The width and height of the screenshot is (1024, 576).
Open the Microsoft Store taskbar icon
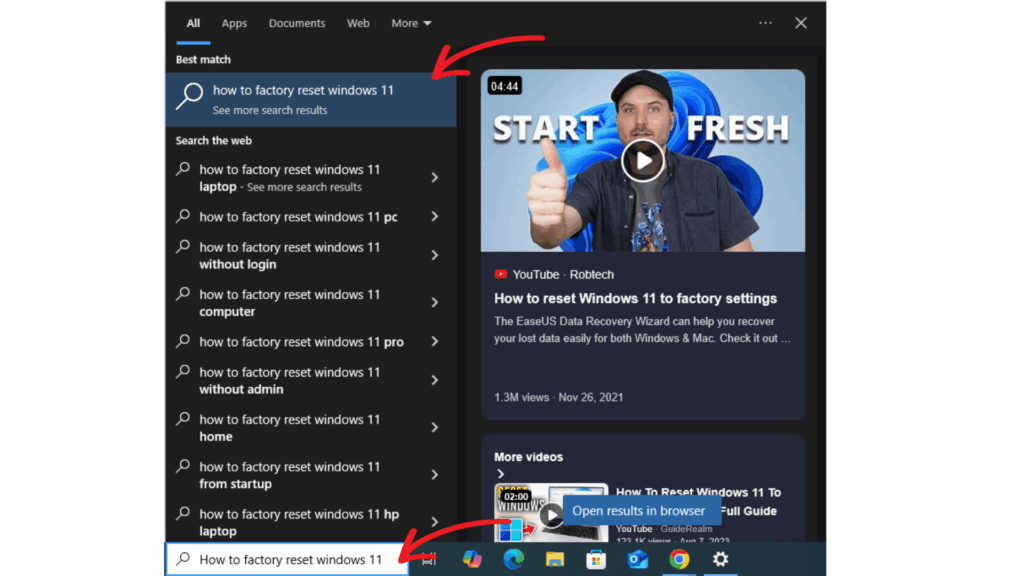coord(596,560)
